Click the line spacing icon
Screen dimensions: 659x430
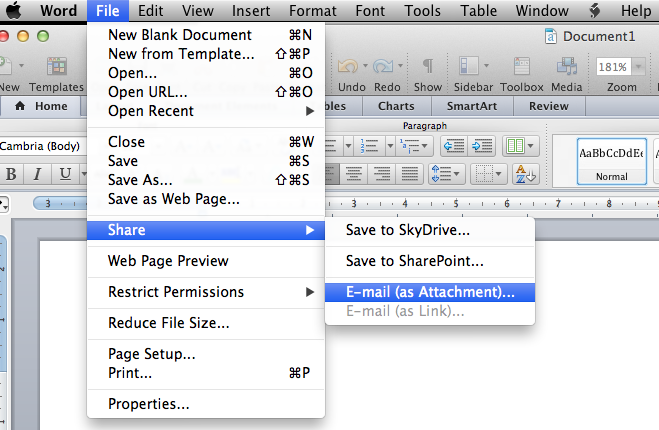[441, 174]
